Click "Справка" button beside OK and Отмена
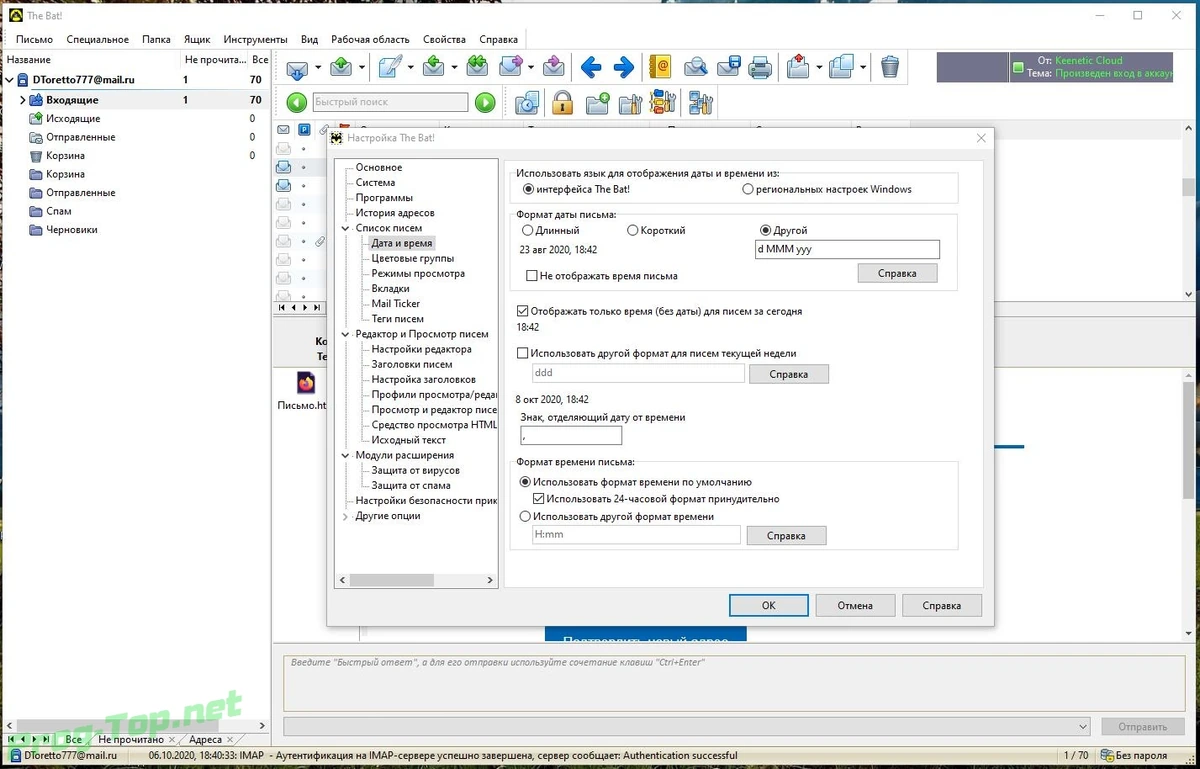 pyautogui.click(x=941, y=605)
